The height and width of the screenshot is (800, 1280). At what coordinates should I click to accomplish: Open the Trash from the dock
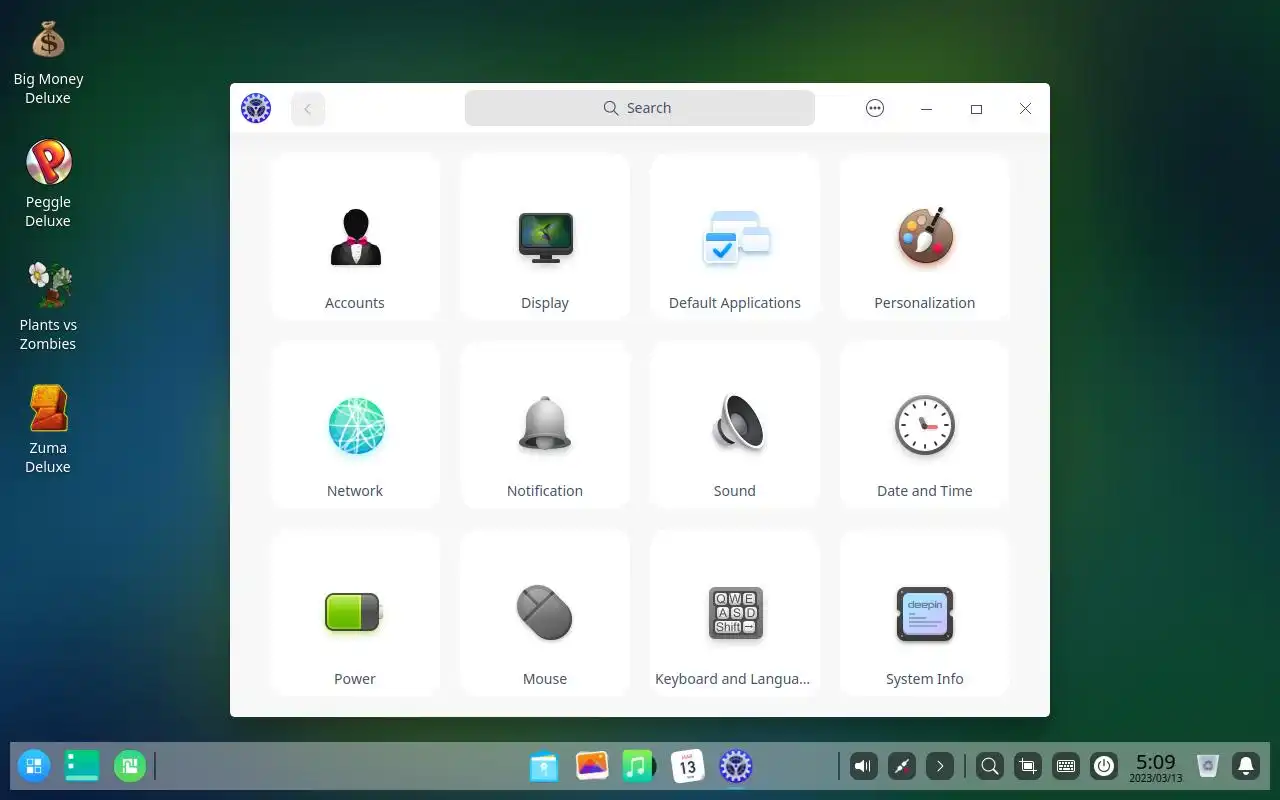click(1208, 767)
